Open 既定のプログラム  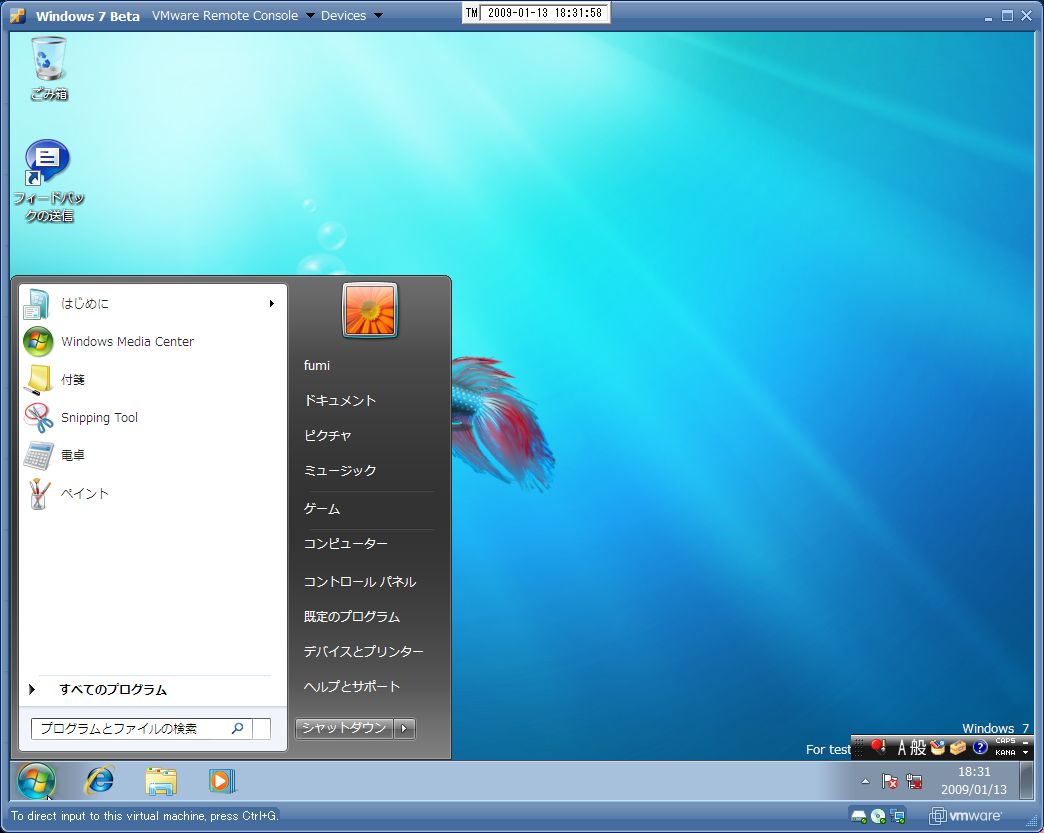point(352,617)
